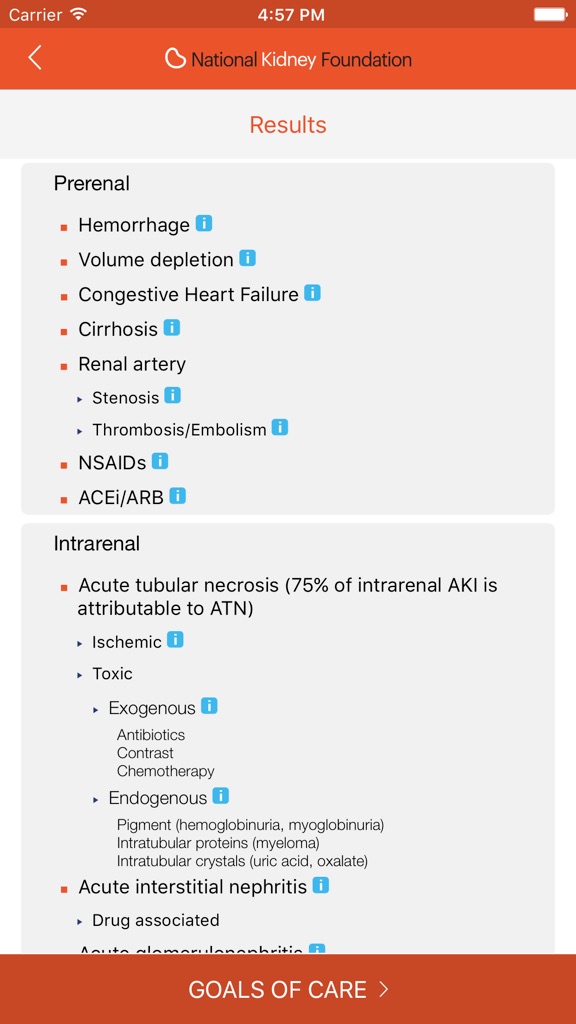
Task: Open info for Hemorrhage
Action: point(203,223)
